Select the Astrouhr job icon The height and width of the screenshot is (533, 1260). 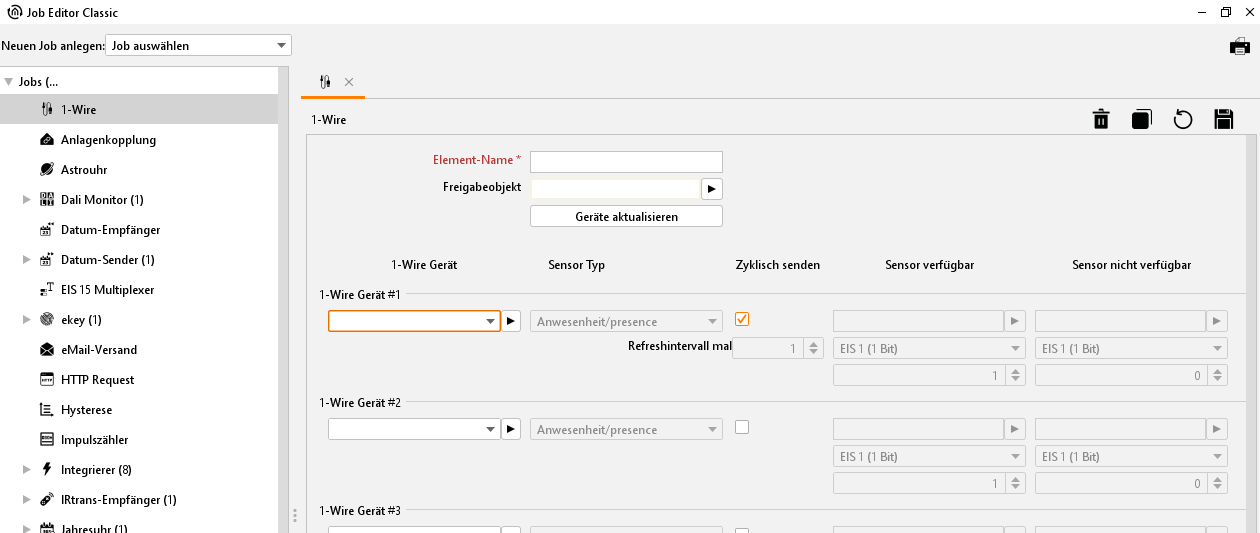46,170
